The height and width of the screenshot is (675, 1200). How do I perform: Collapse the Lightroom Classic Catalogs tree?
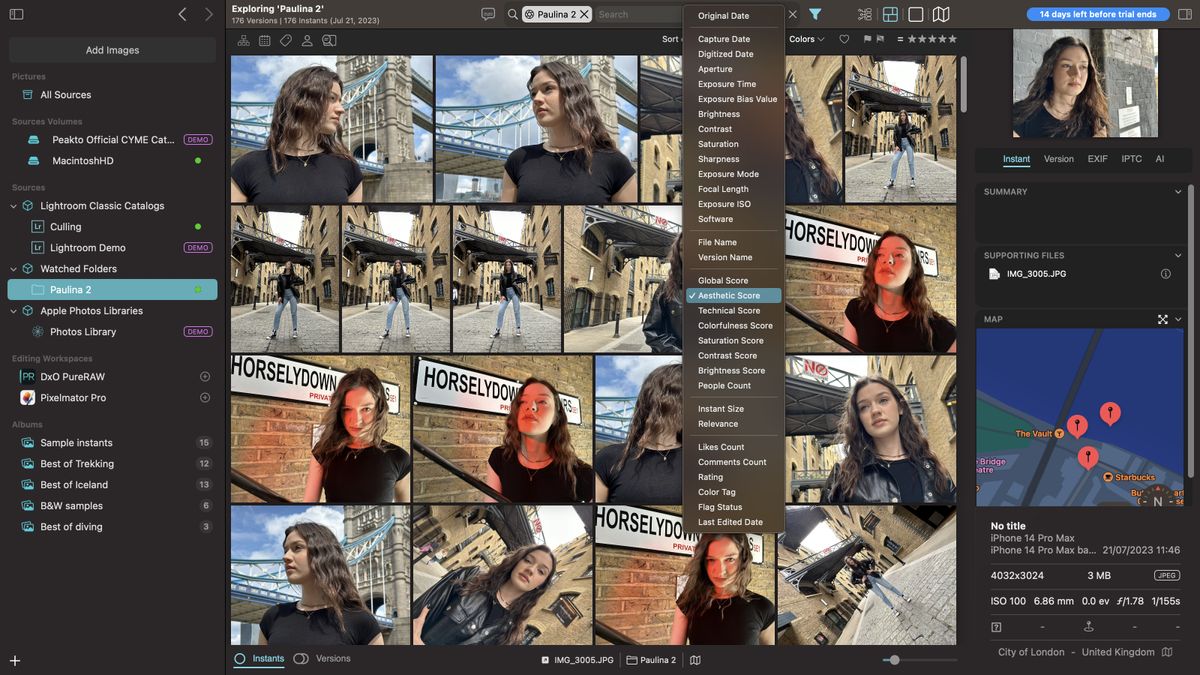[x=11, y=205]
